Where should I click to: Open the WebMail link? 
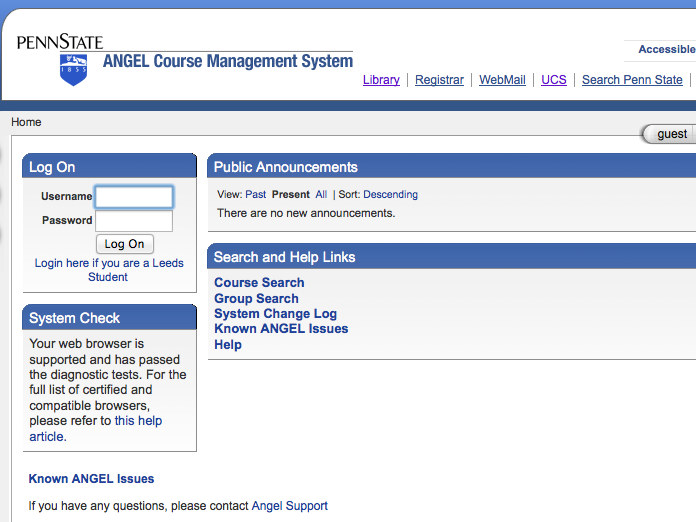(502, 80)
